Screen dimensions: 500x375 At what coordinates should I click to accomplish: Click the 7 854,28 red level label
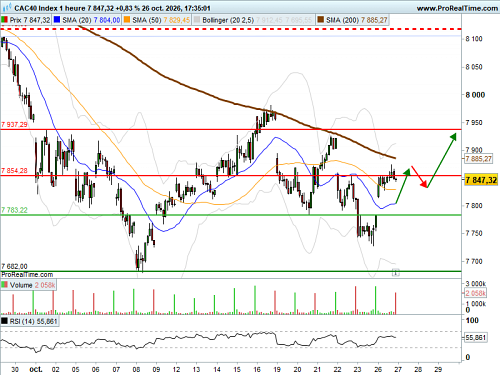[x=14, y=171]
